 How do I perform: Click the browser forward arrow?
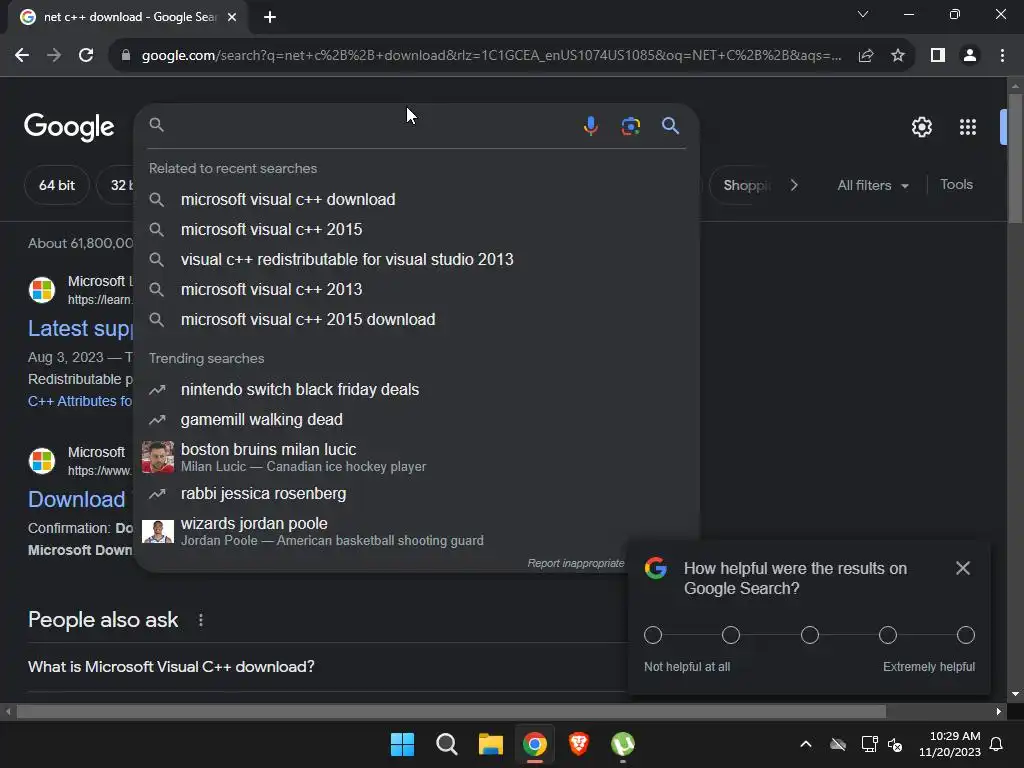54,56
